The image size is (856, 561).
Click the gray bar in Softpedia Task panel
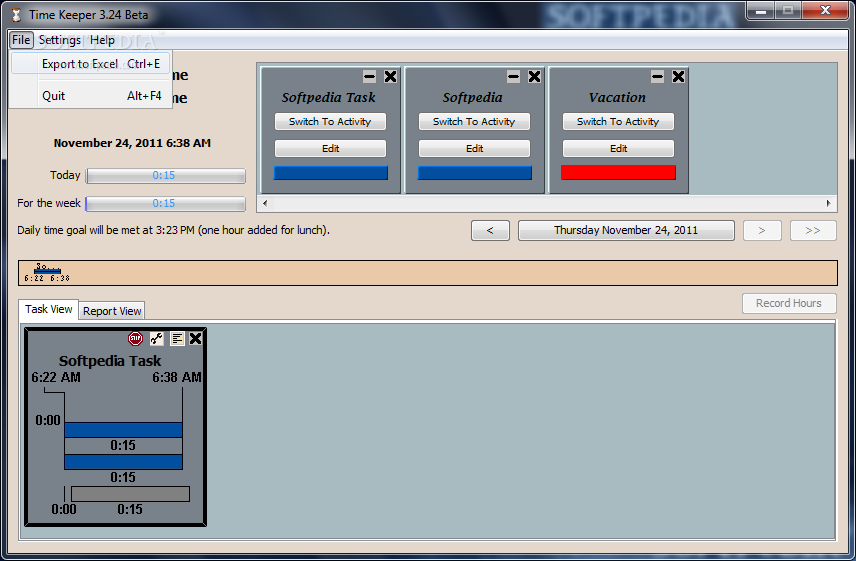[x=130, y=494]
